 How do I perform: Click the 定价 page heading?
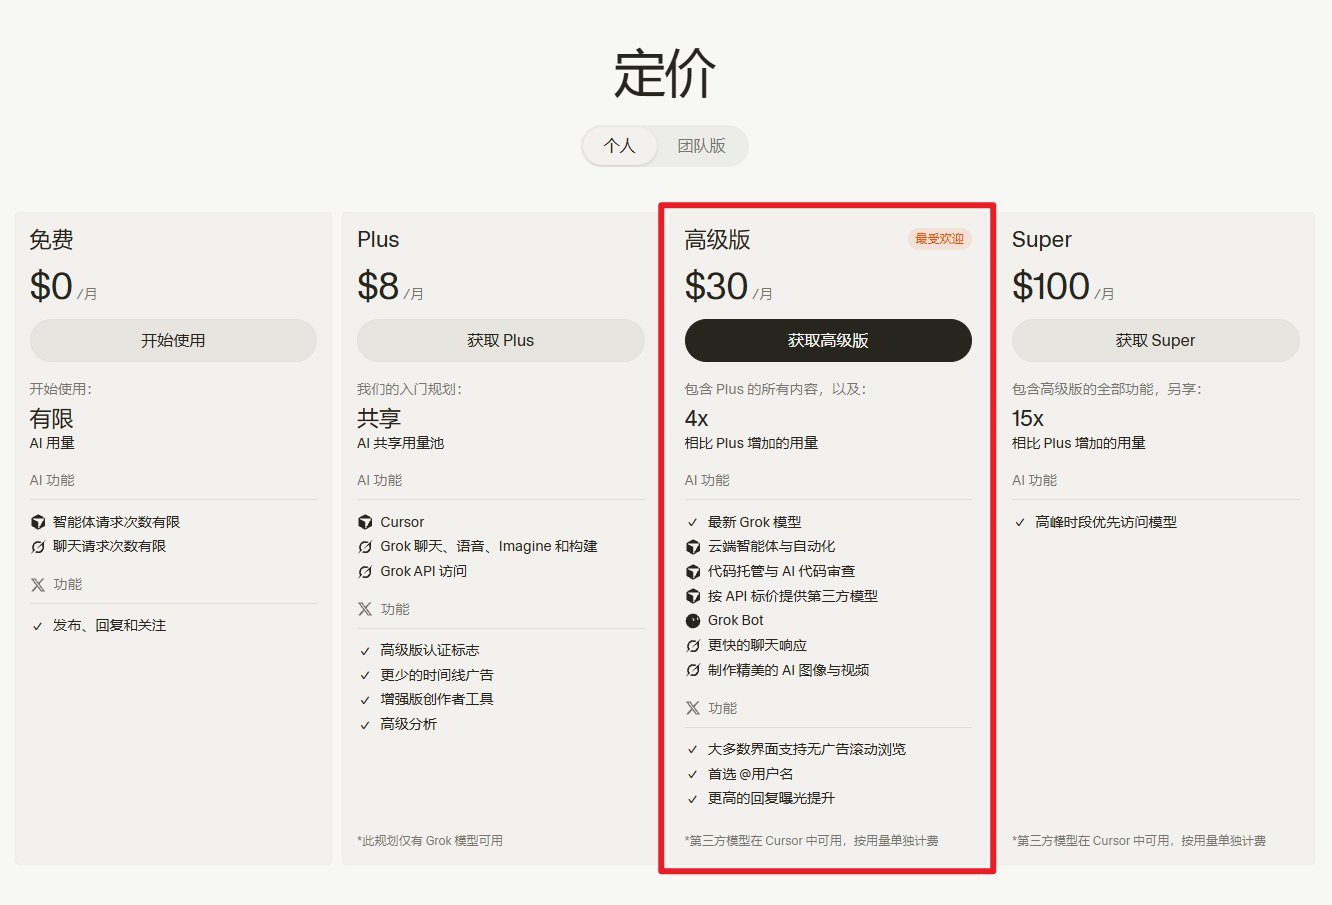(665, 74)
